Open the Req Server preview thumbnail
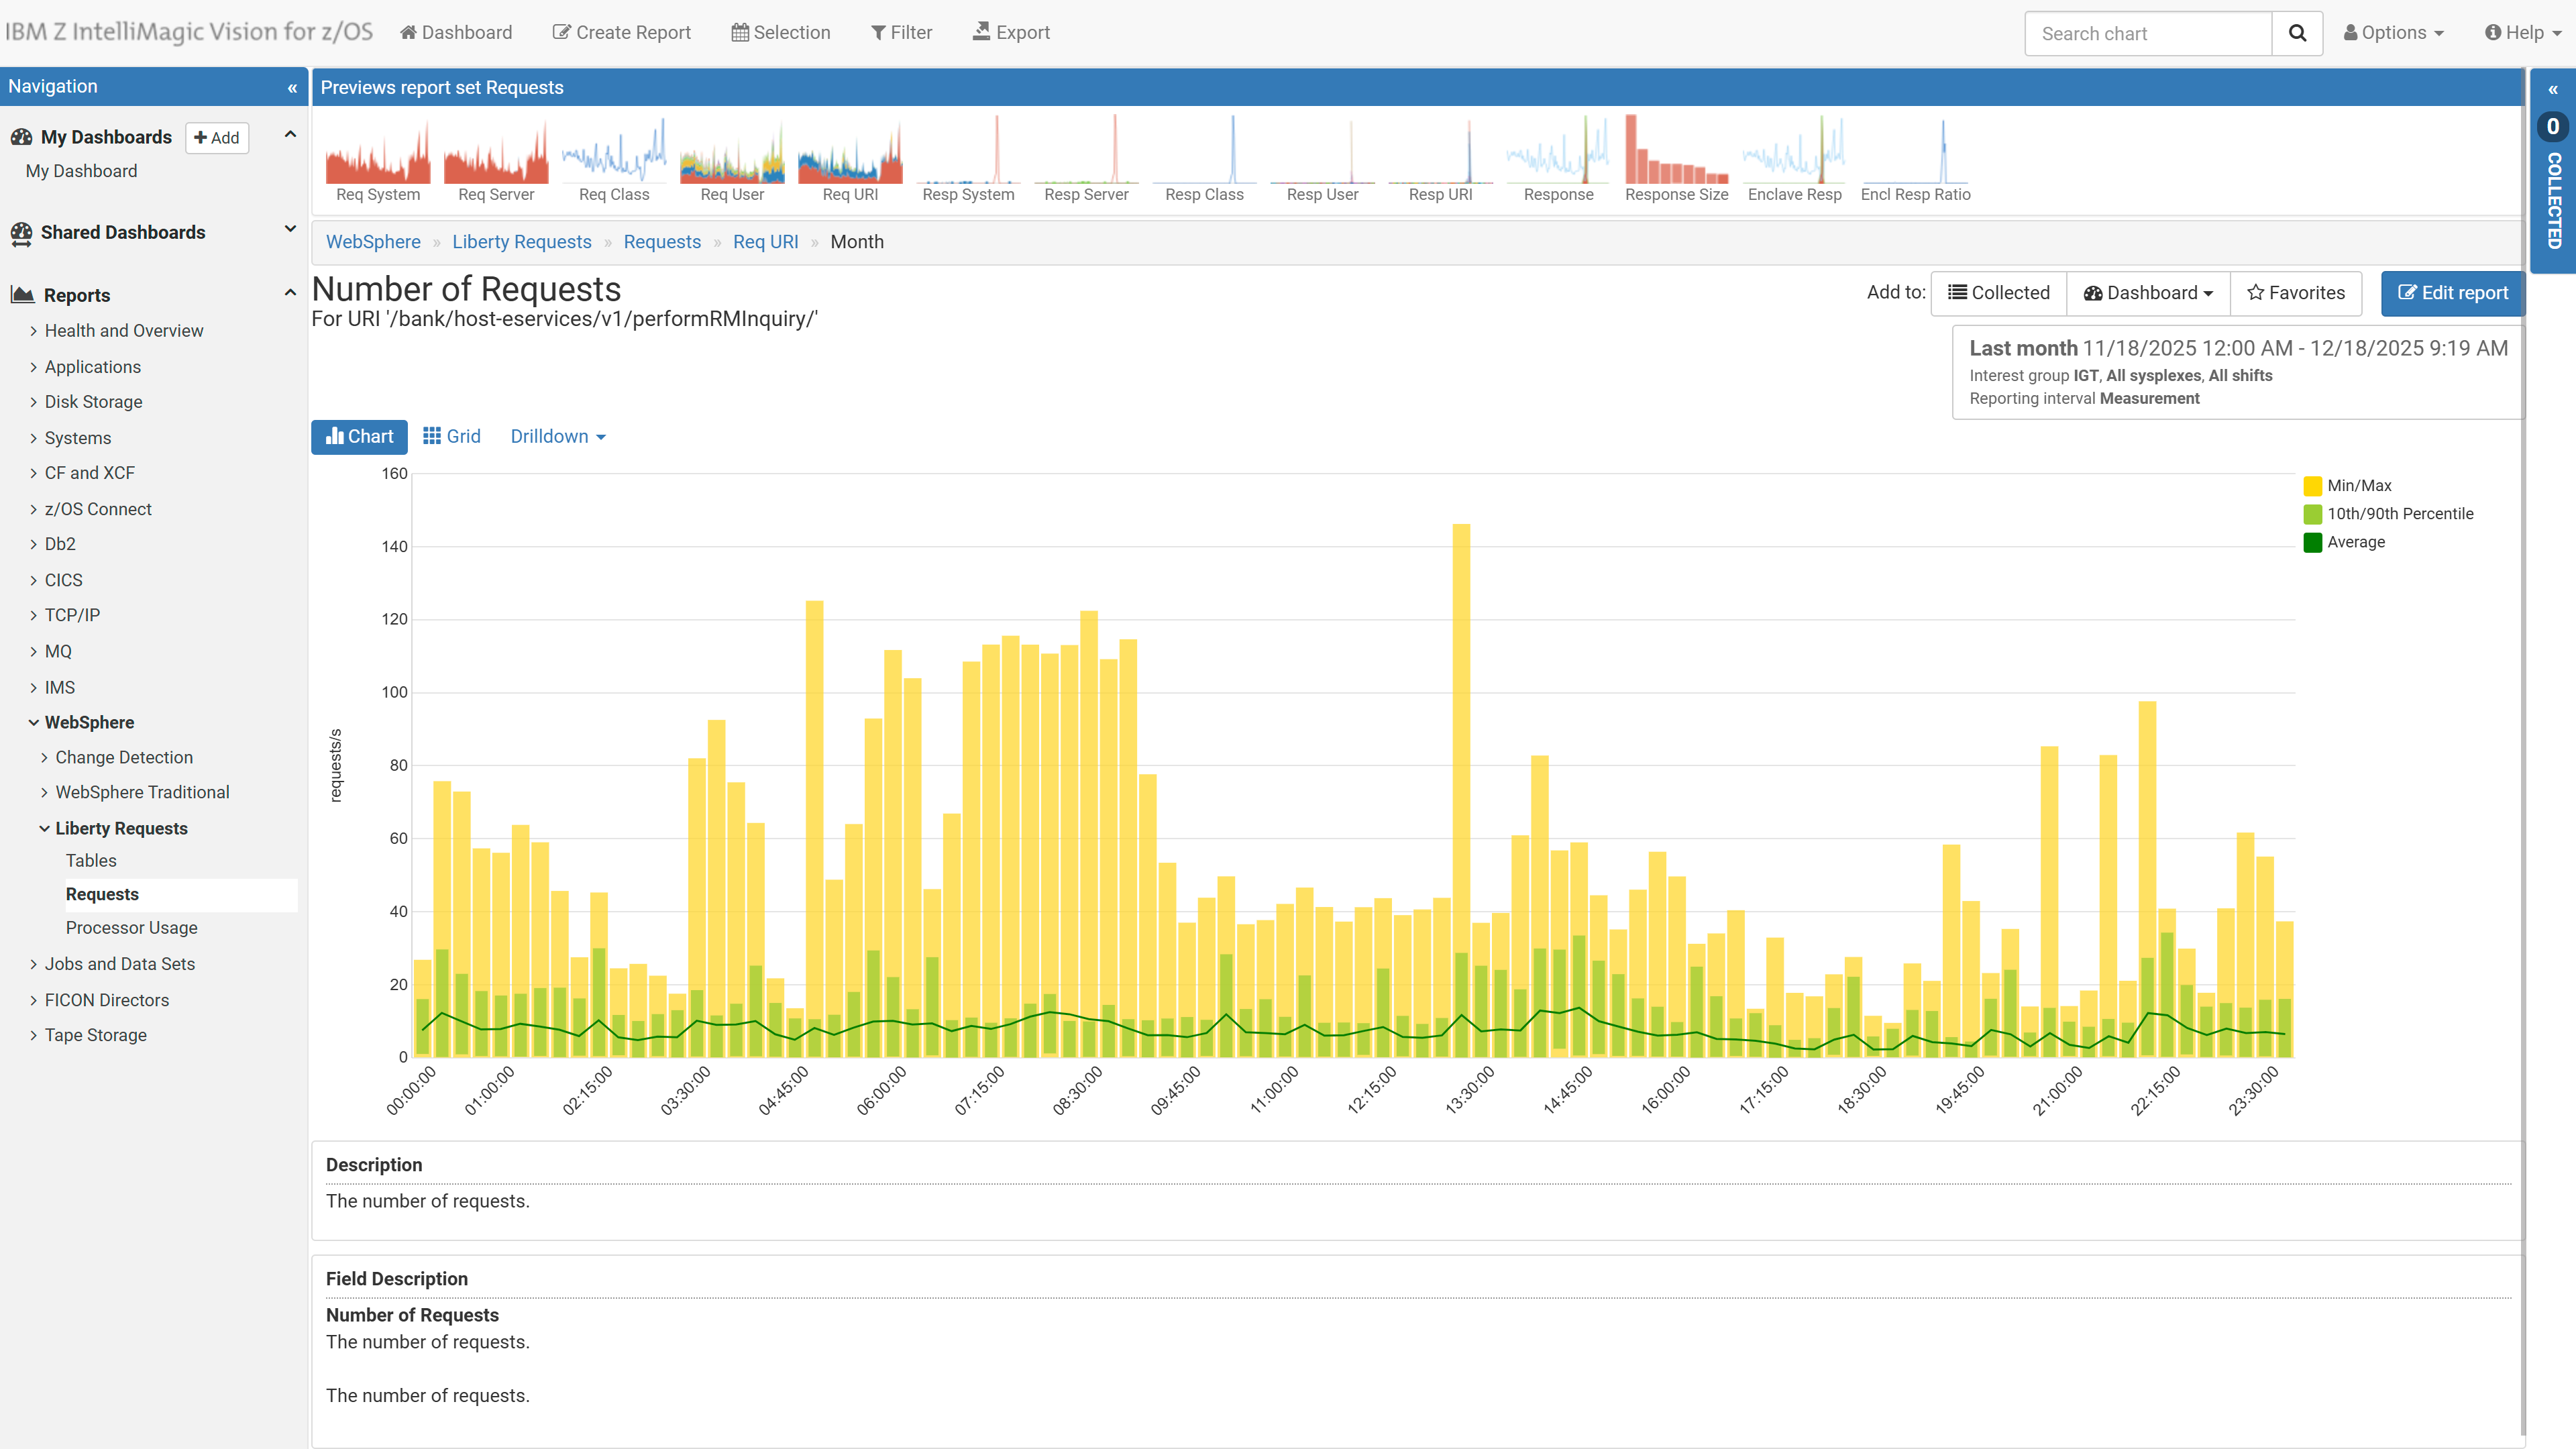 click(x=496, y=160)
